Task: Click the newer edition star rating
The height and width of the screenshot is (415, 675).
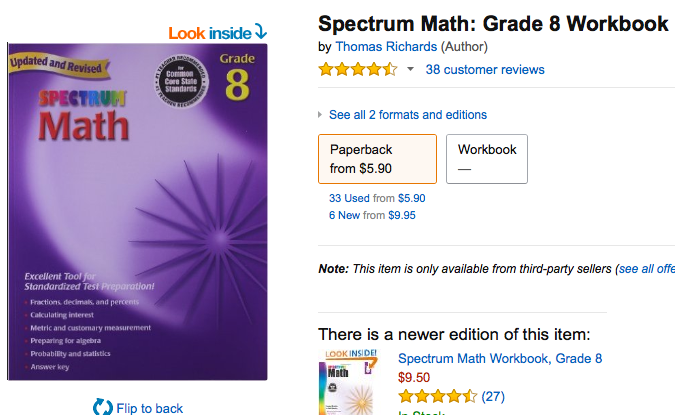Action: click(437, 396)
